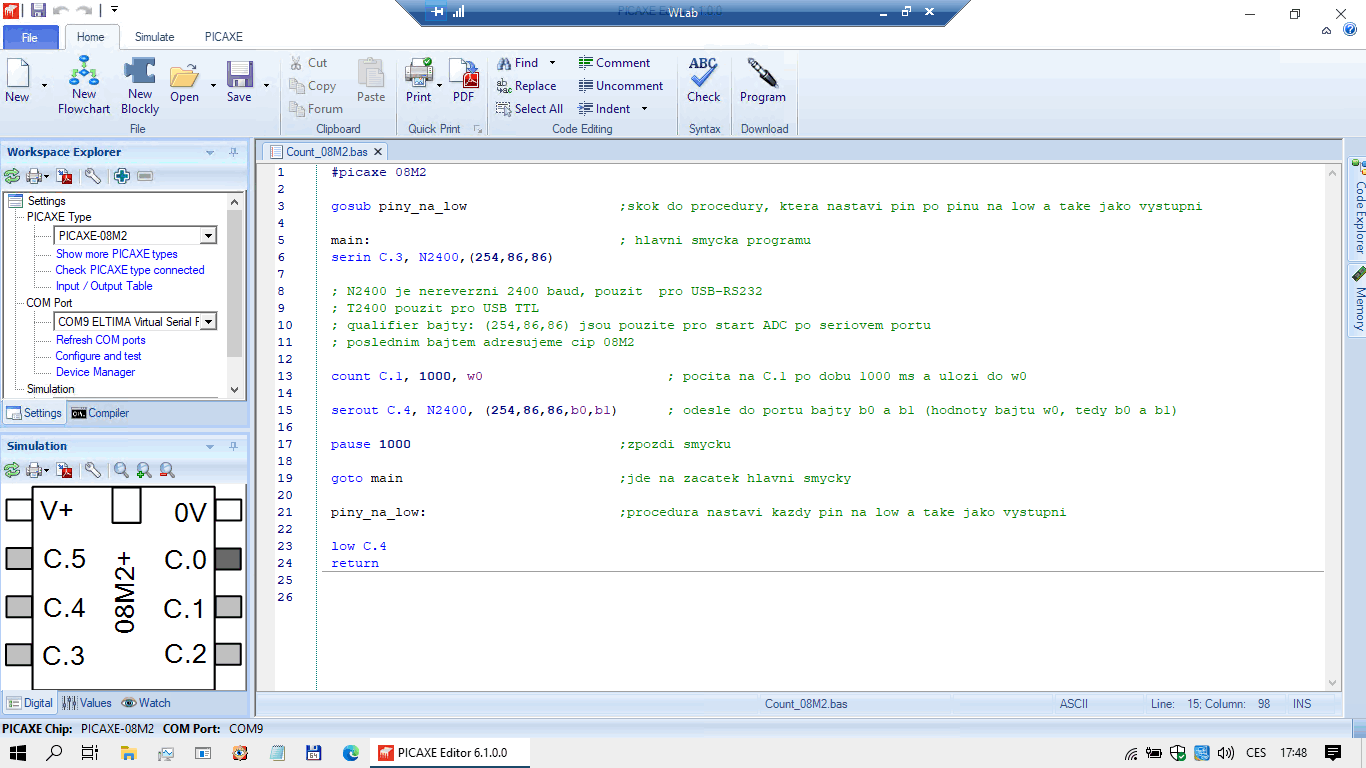Screen dimensions: 1366x768
Task: Export code using the PDF icon
Action: point(463,82)
